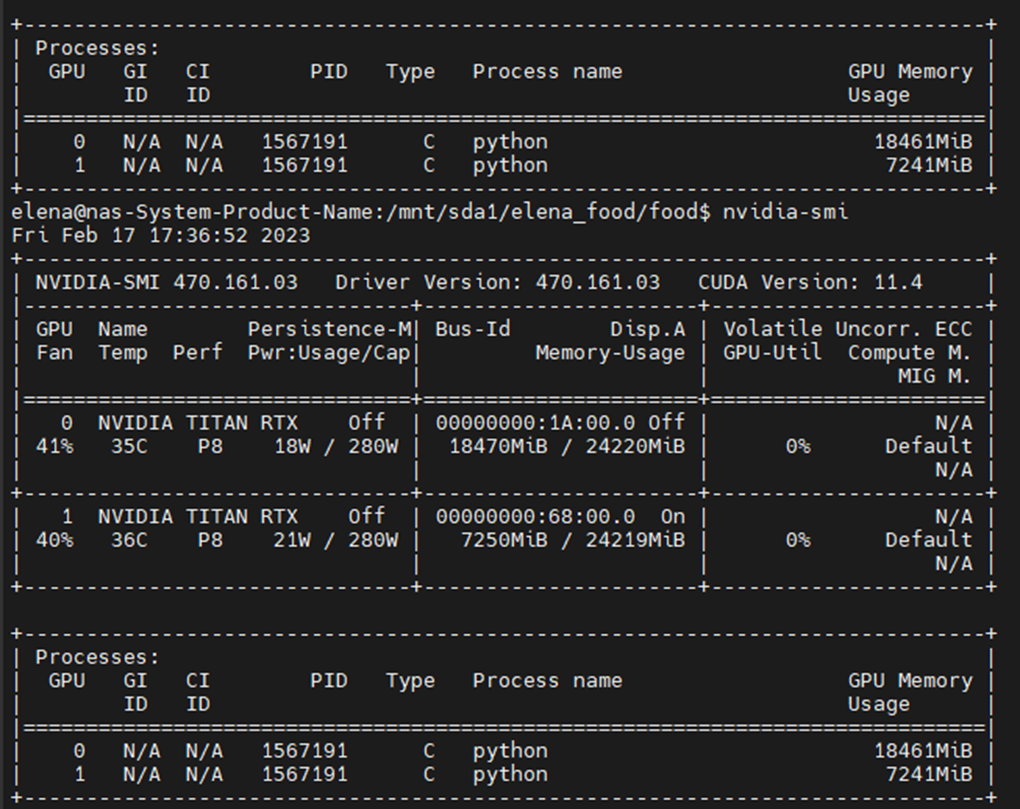This screenshot has width=1020, height=809.
Task: Click the Temp column header
Action: tap(123, 353)
